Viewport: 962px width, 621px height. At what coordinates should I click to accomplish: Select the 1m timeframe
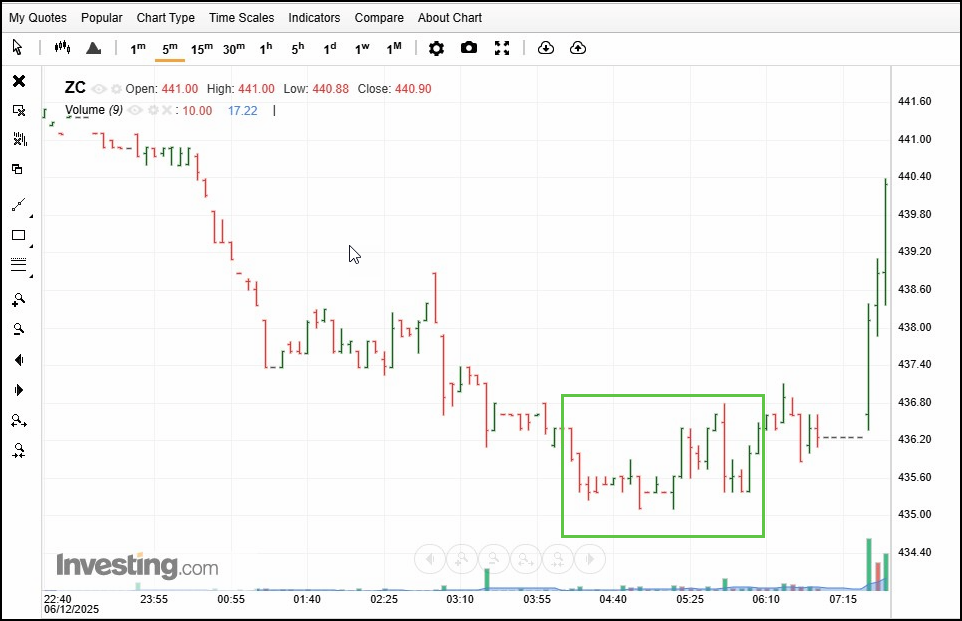click(x=138, y=48)
